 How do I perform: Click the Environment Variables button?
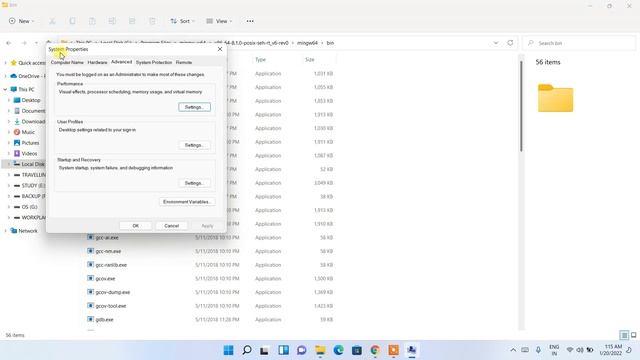tap(187, 202)
